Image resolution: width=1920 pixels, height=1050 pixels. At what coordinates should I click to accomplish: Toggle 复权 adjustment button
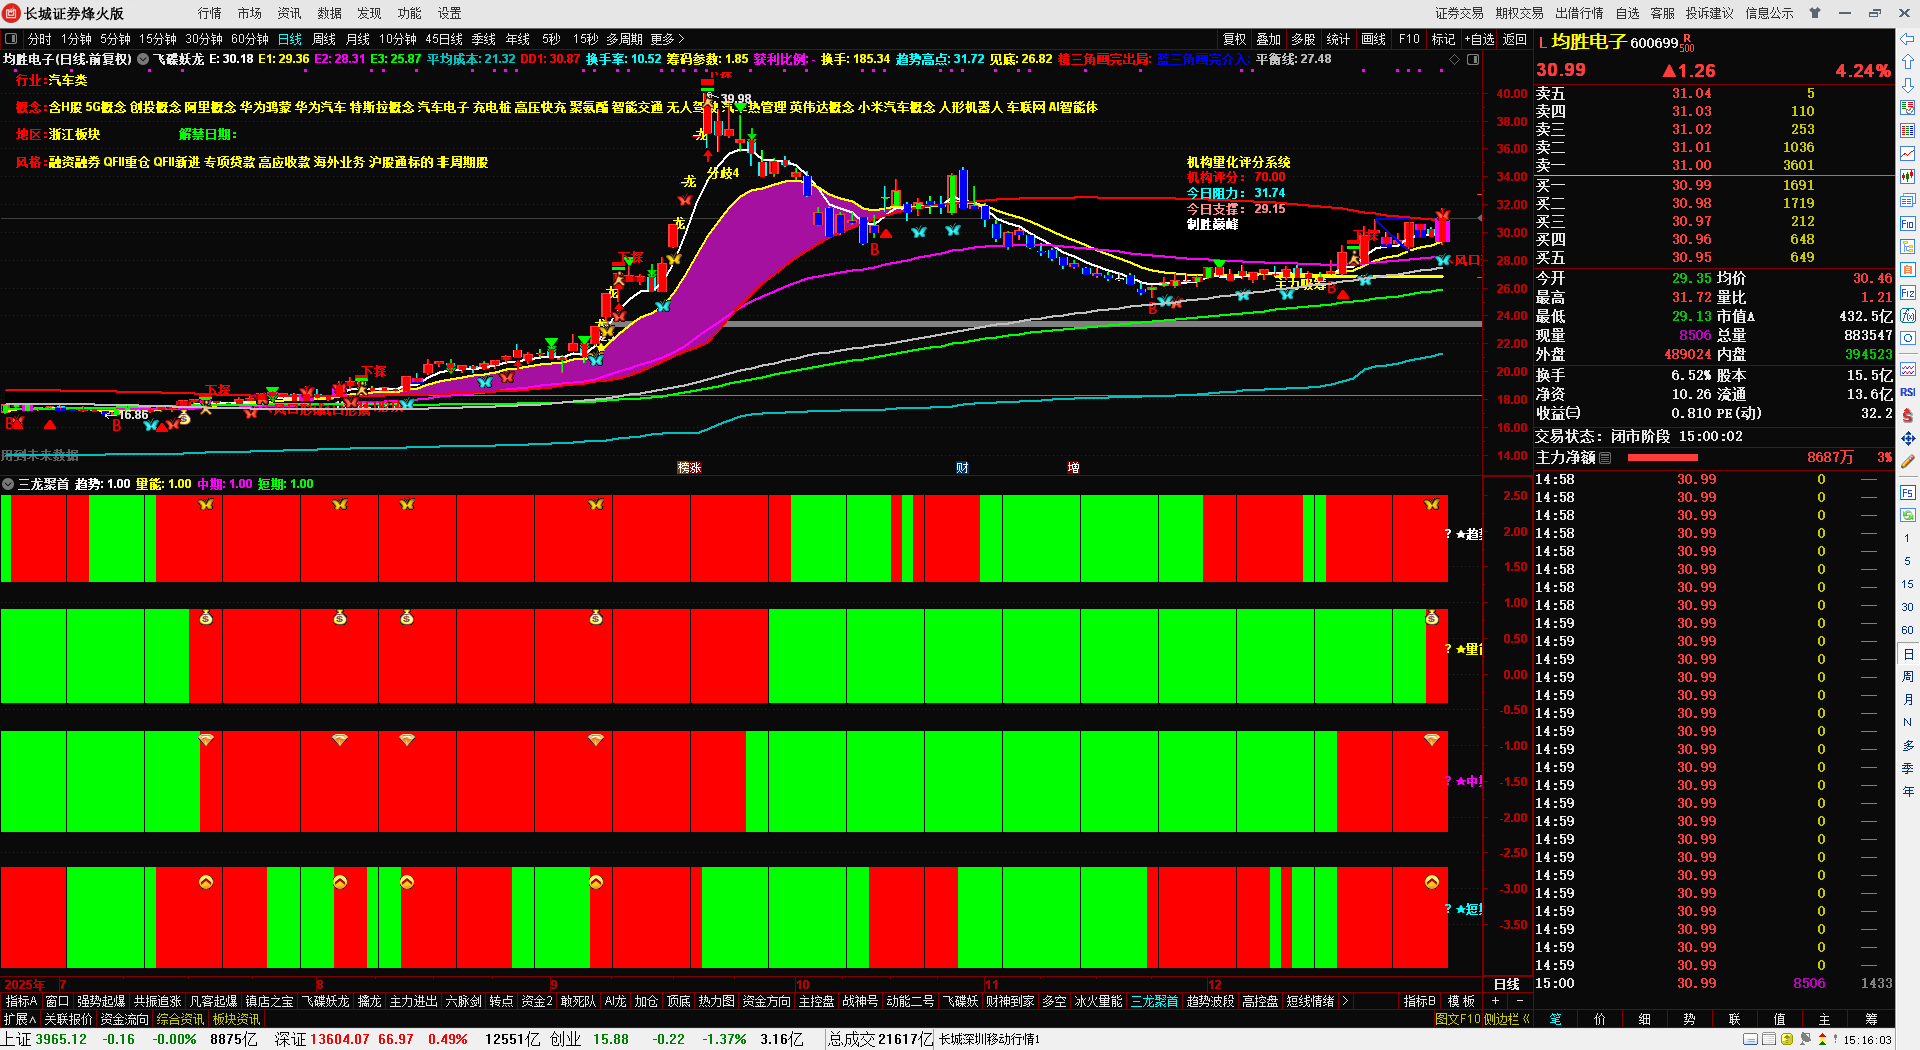coord(1235,39)
